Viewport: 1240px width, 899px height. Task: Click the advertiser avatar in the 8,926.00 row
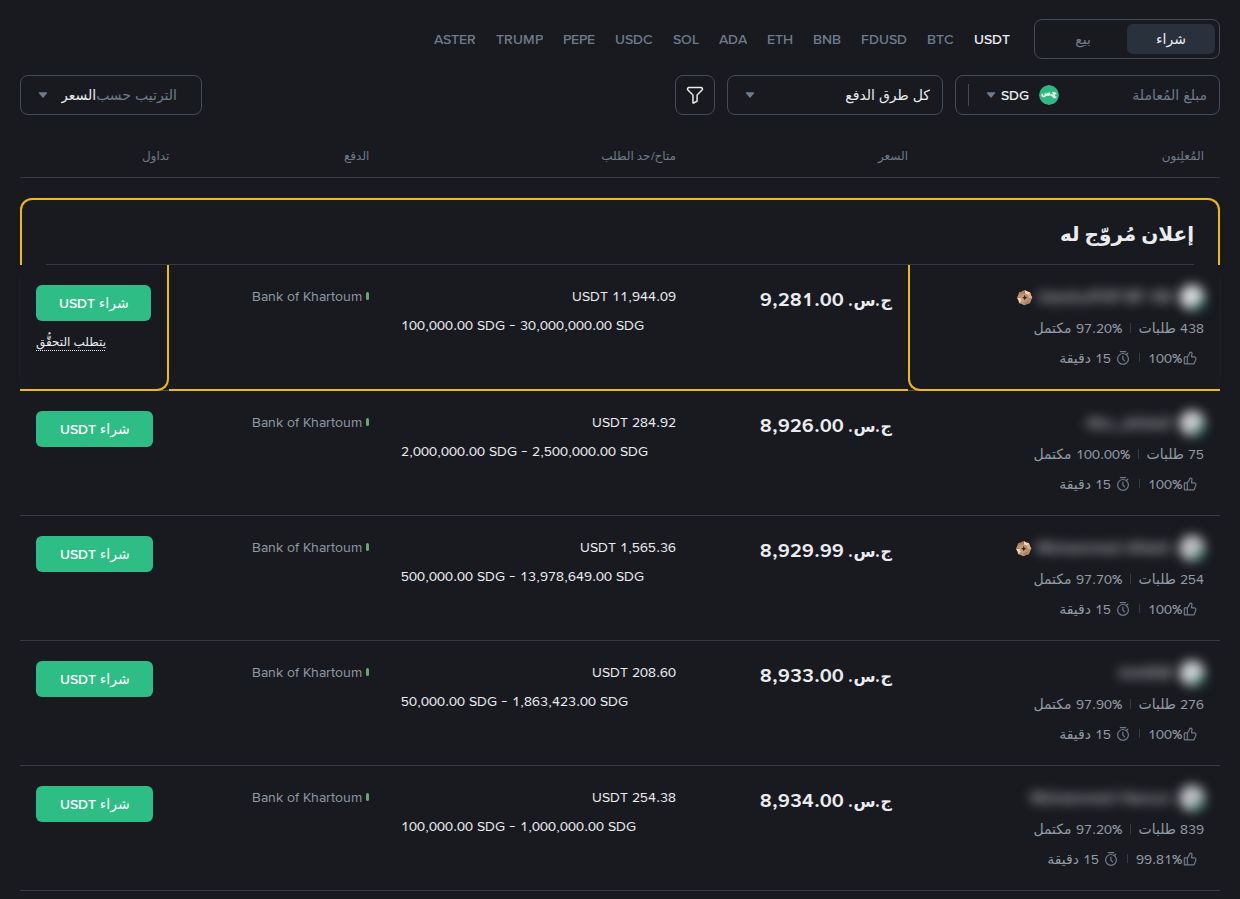pyautogui.click(x=1190, y=423)
